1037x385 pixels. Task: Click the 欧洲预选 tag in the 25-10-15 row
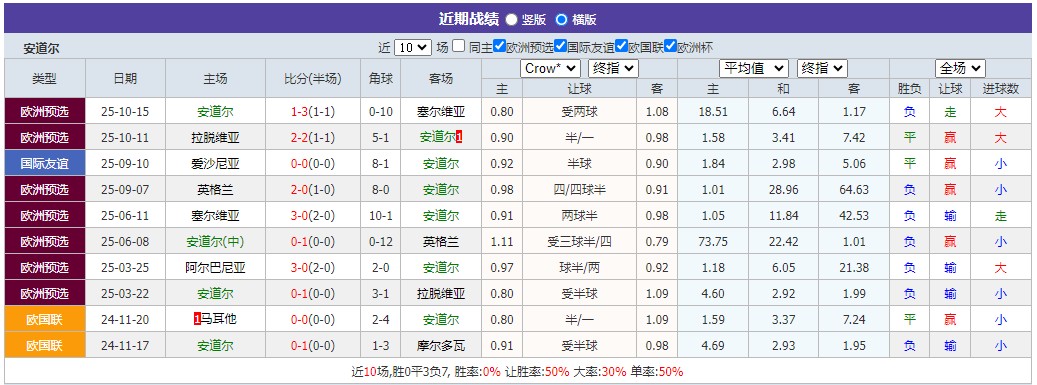(45, 112)
